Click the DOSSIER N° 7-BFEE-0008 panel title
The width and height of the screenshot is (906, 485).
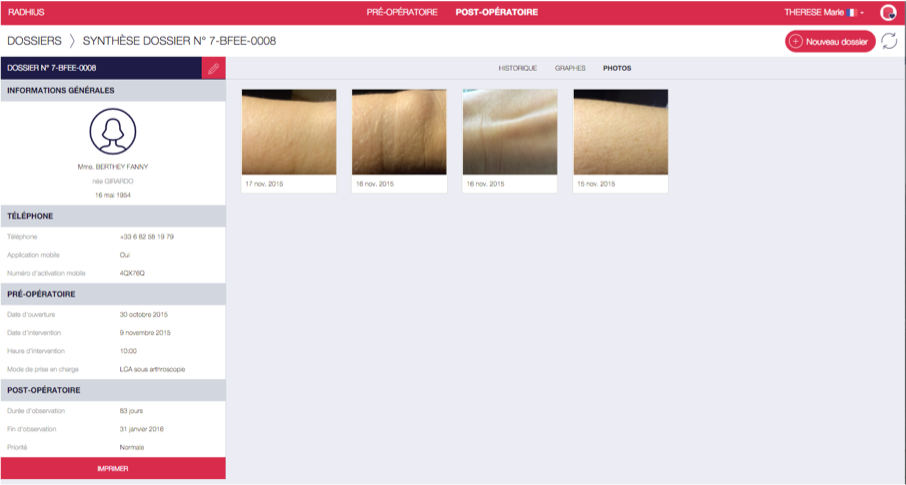coord(51,68)
